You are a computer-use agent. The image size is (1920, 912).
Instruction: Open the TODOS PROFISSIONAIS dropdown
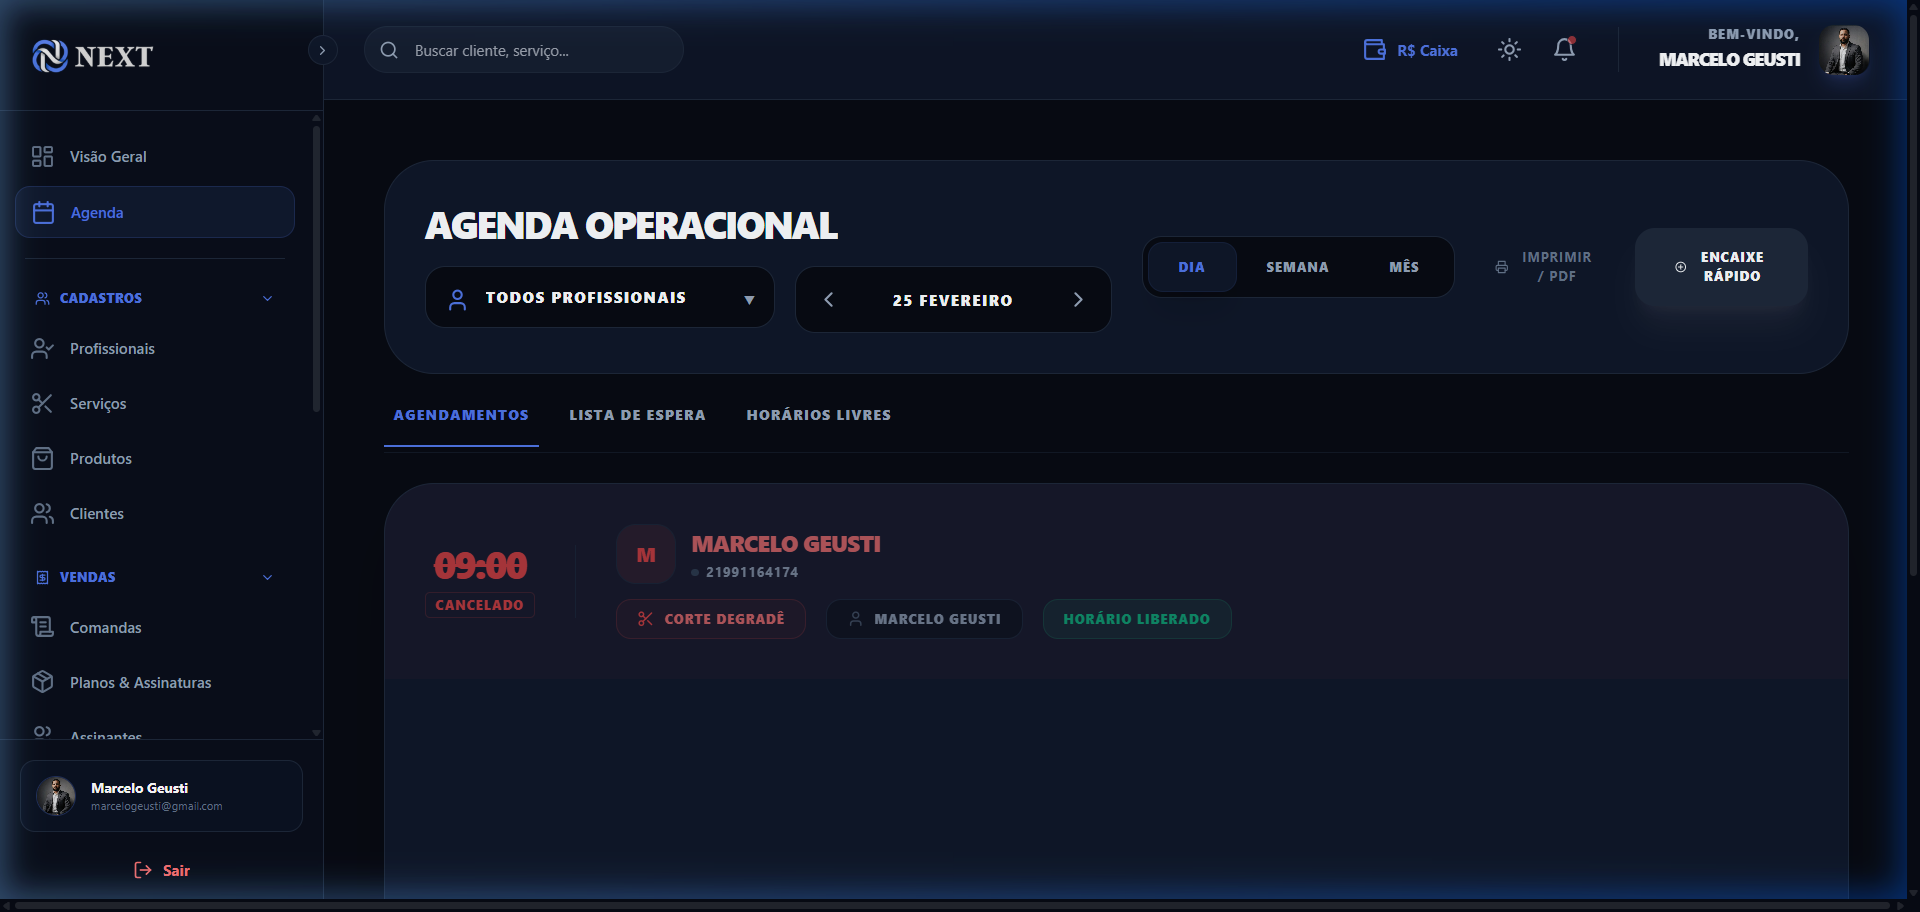click(598, 297)
